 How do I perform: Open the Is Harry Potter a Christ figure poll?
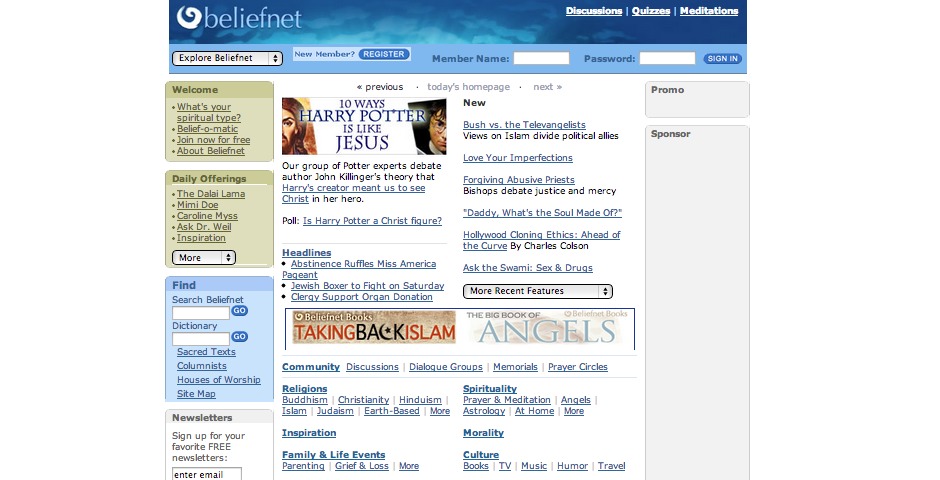[372, 221]
